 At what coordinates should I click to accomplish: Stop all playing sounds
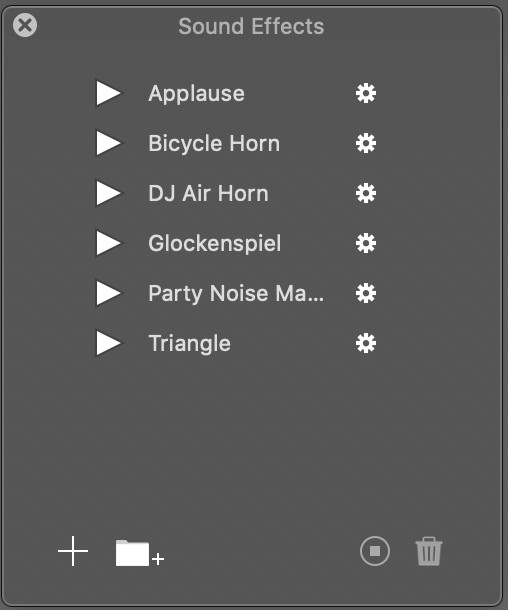tap(375, 551)
